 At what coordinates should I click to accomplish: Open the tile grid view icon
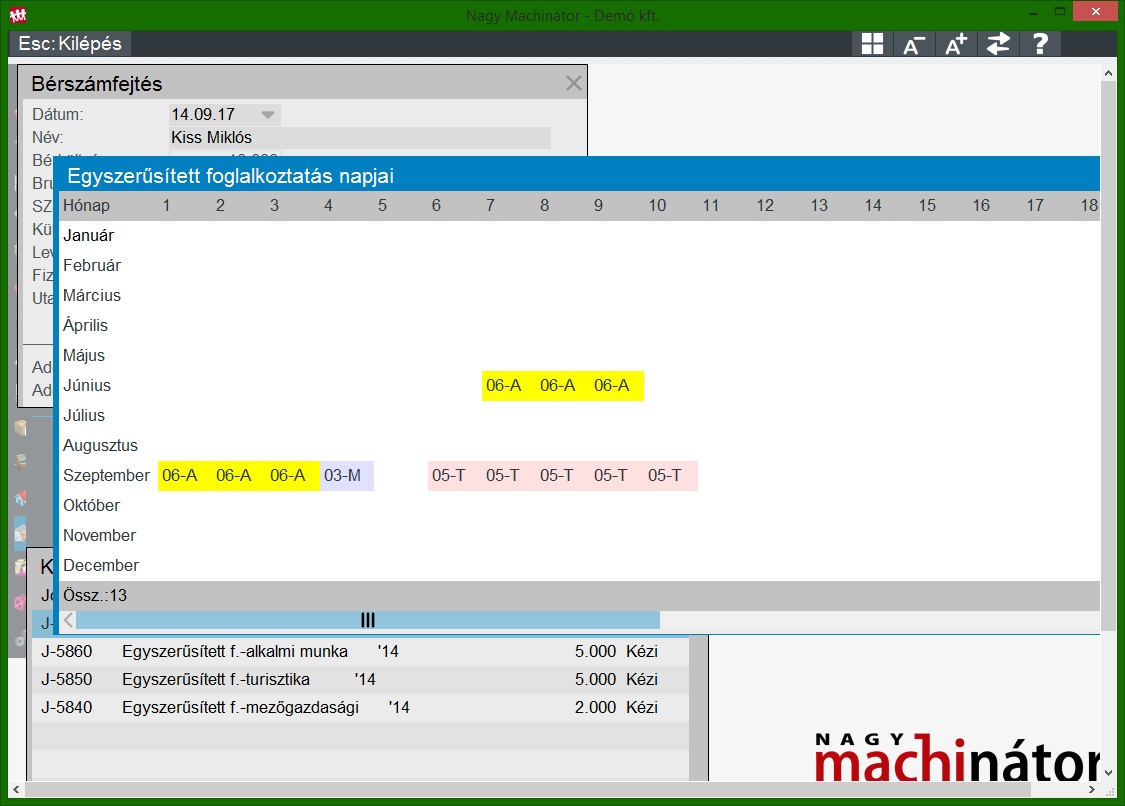[x=872, y=44]
